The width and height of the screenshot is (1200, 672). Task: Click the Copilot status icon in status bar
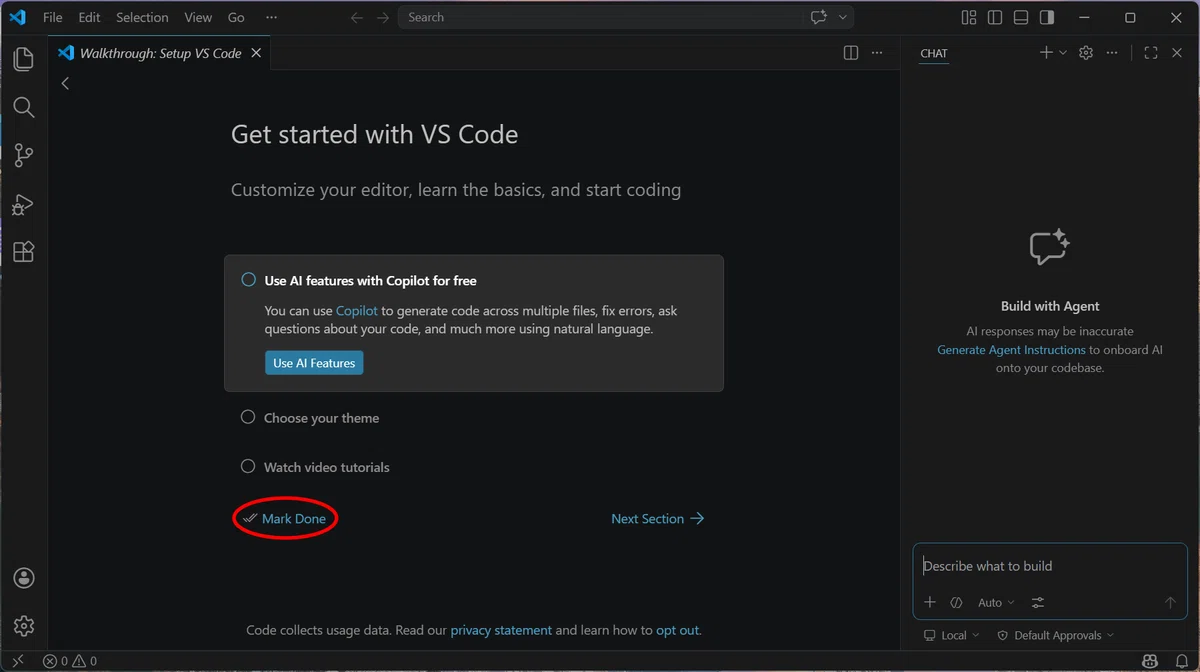click(x=1151, y=661)
